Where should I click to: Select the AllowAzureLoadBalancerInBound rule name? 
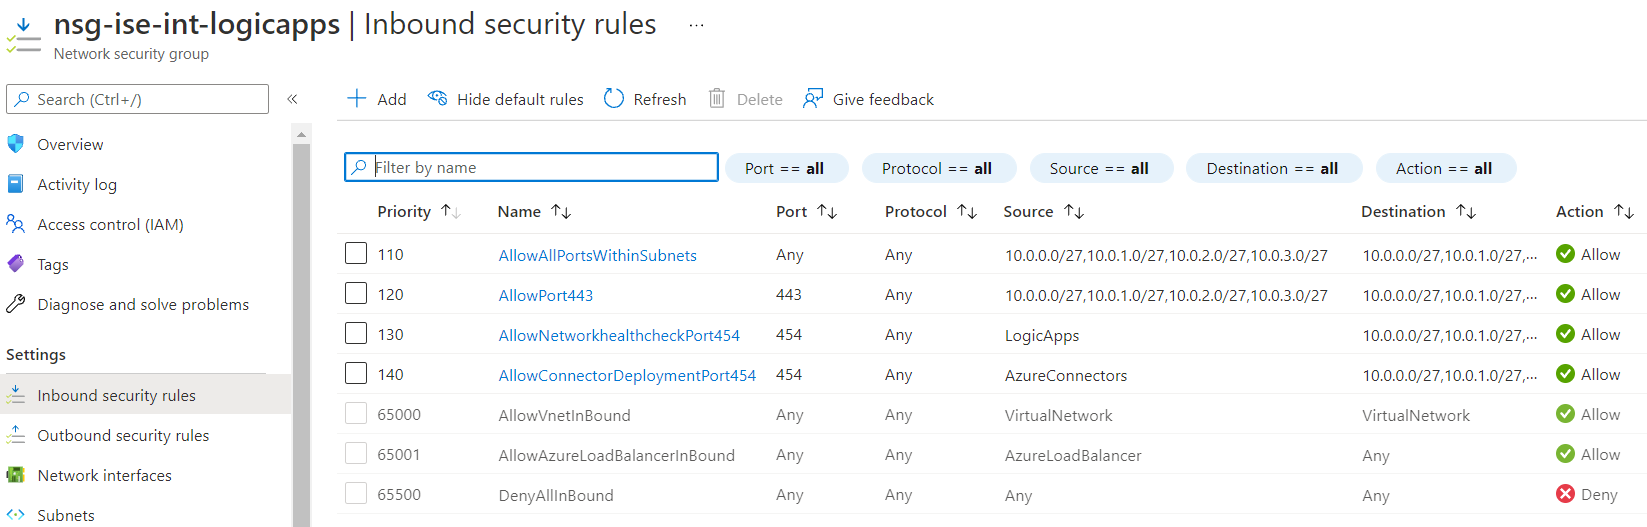tap(616, 455)
